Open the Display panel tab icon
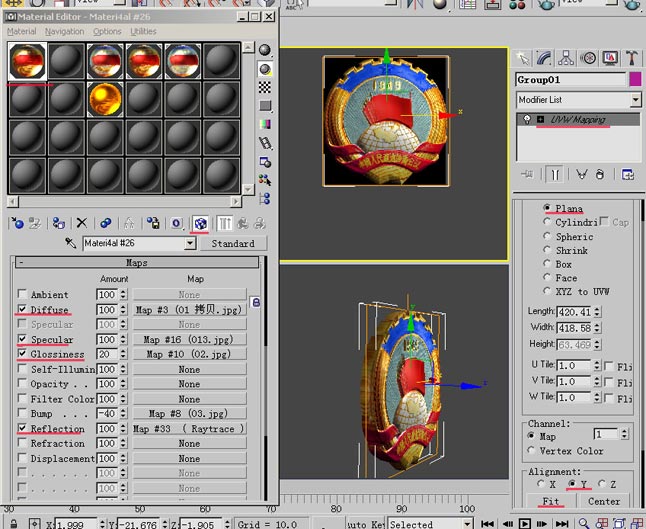The width and height of the screenshot is (646, 529). point(610,59)
